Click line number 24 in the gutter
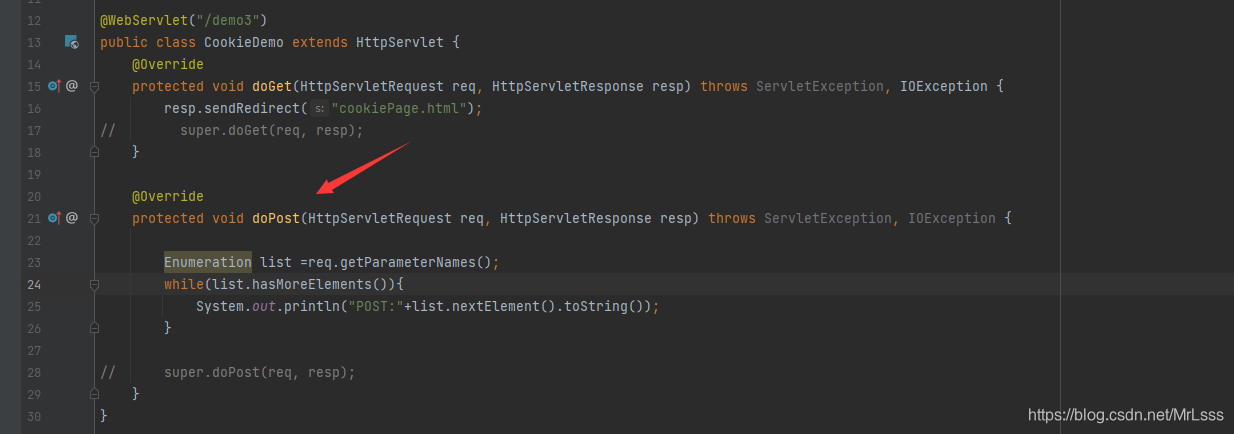 point(35,284)
